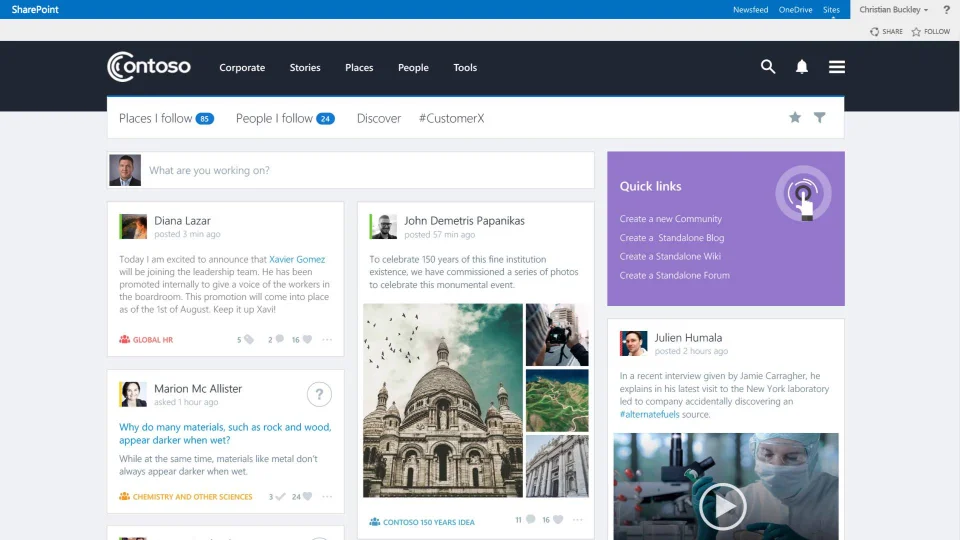Click Create a Standalone Wiki link
960x540 pixels.
pyautogui.click(x=670, y=256)
